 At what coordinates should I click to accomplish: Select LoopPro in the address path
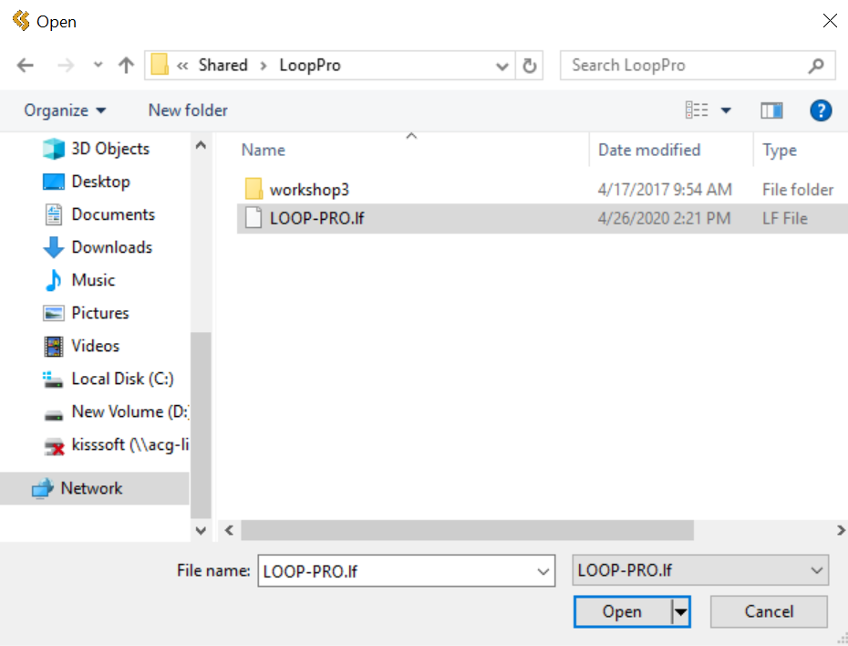[x=310, y=65]
